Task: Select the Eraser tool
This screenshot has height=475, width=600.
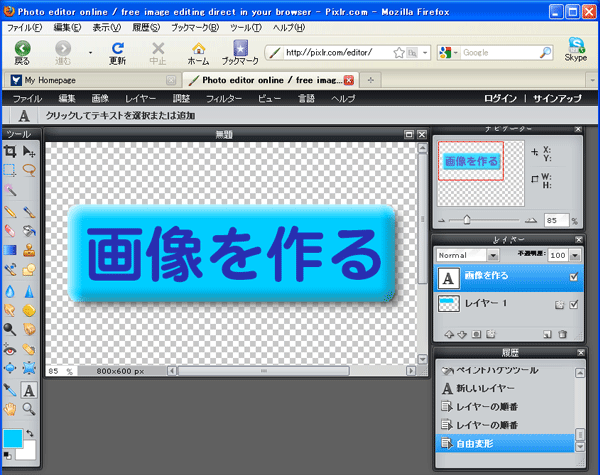Action: [10, 231]
